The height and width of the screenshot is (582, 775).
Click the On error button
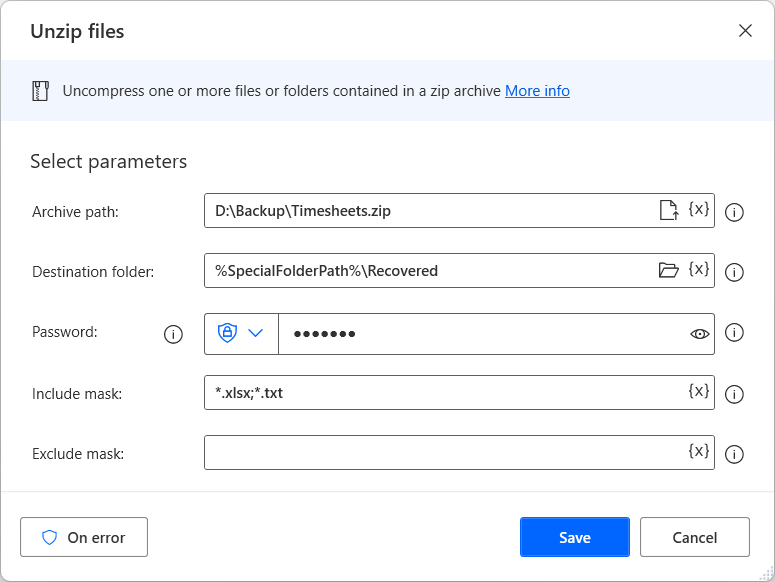click(x=84, y=537)
